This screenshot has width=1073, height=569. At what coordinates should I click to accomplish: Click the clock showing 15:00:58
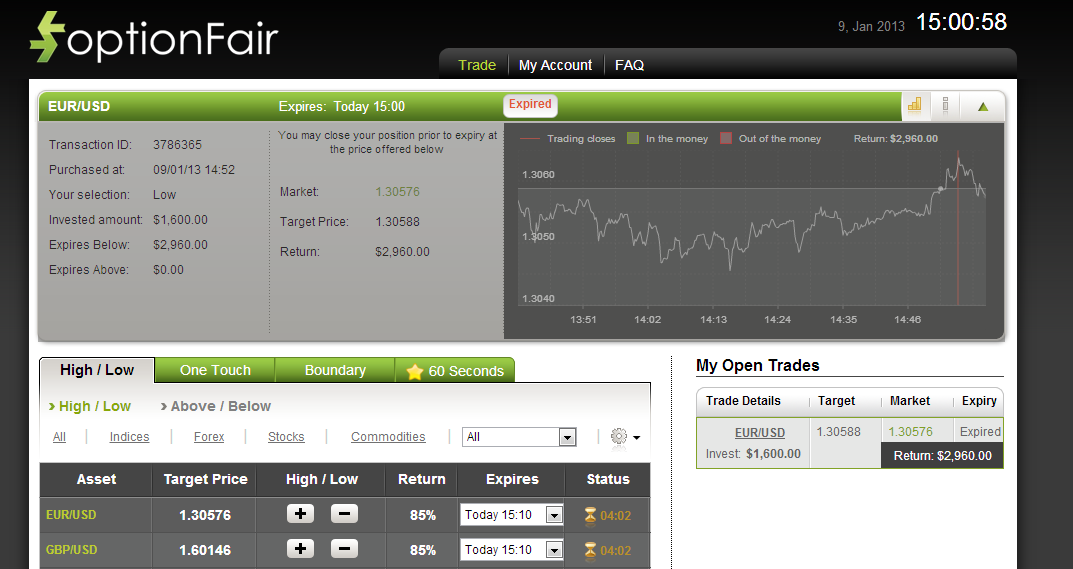pos(961,22)
